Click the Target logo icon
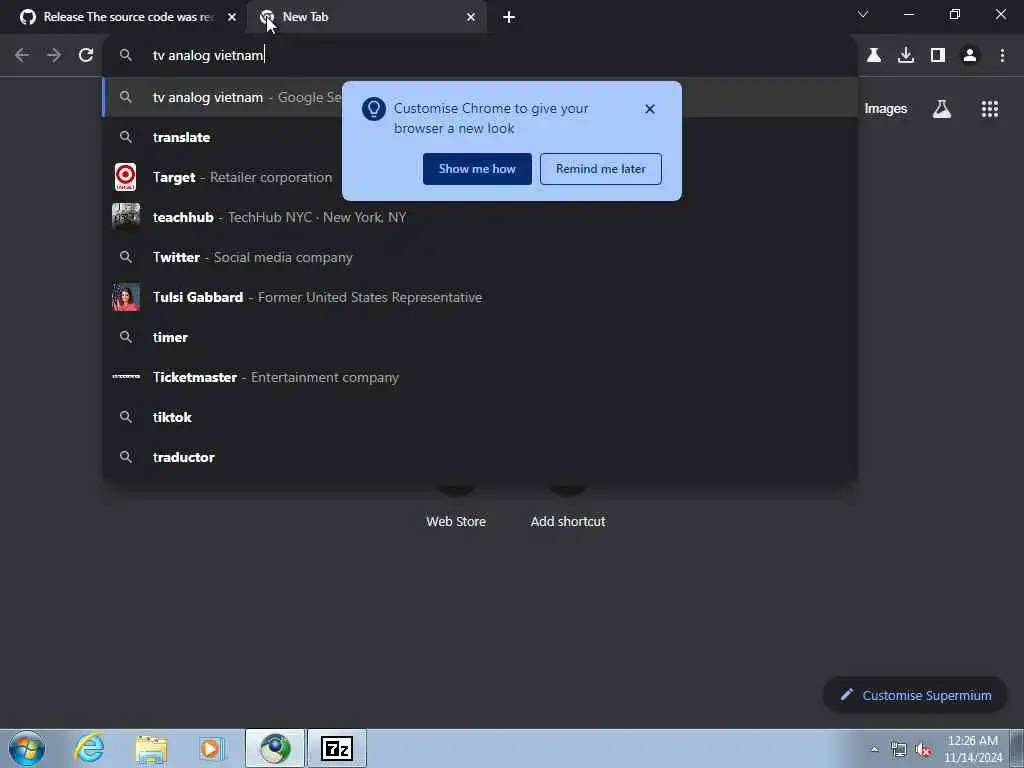1024x768 pixels. tap(125, 177)
